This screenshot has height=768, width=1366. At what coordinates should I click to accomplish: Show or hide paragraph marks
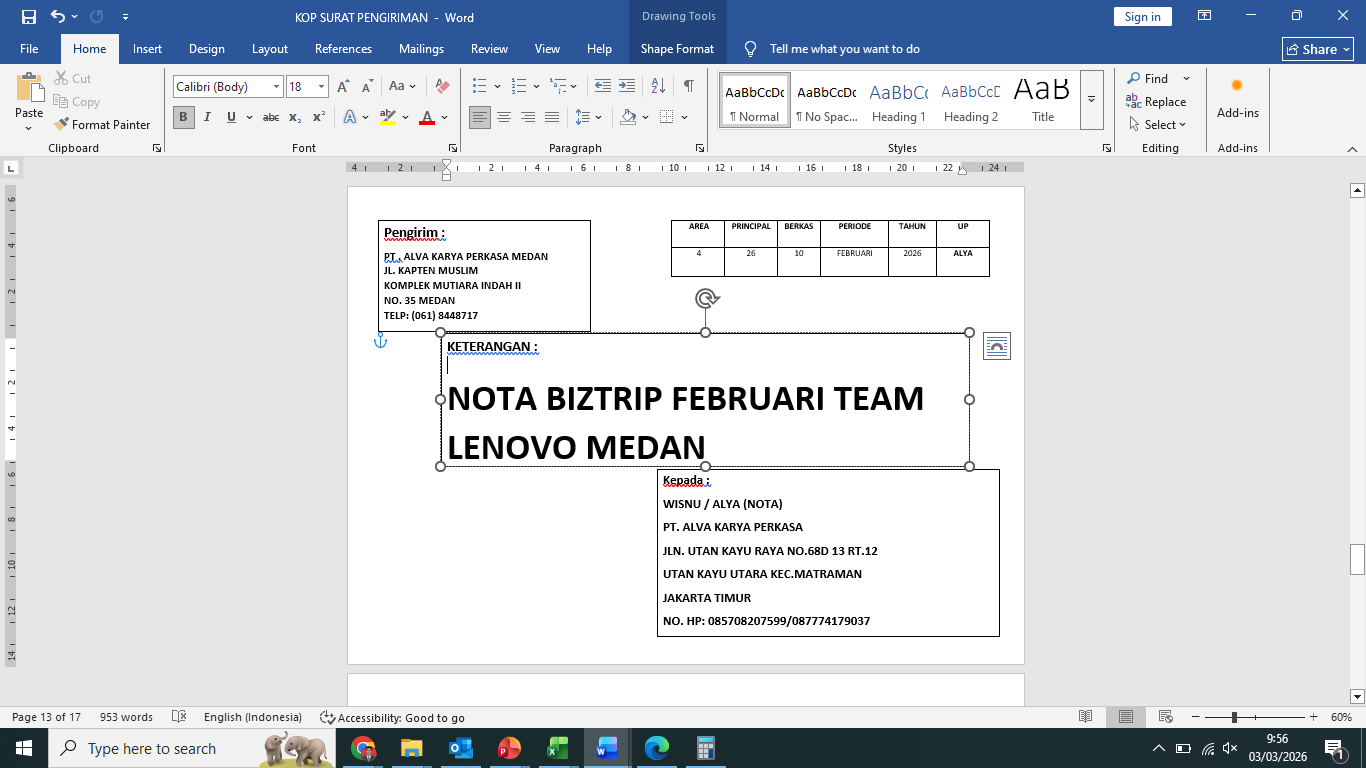click(691, 87)
